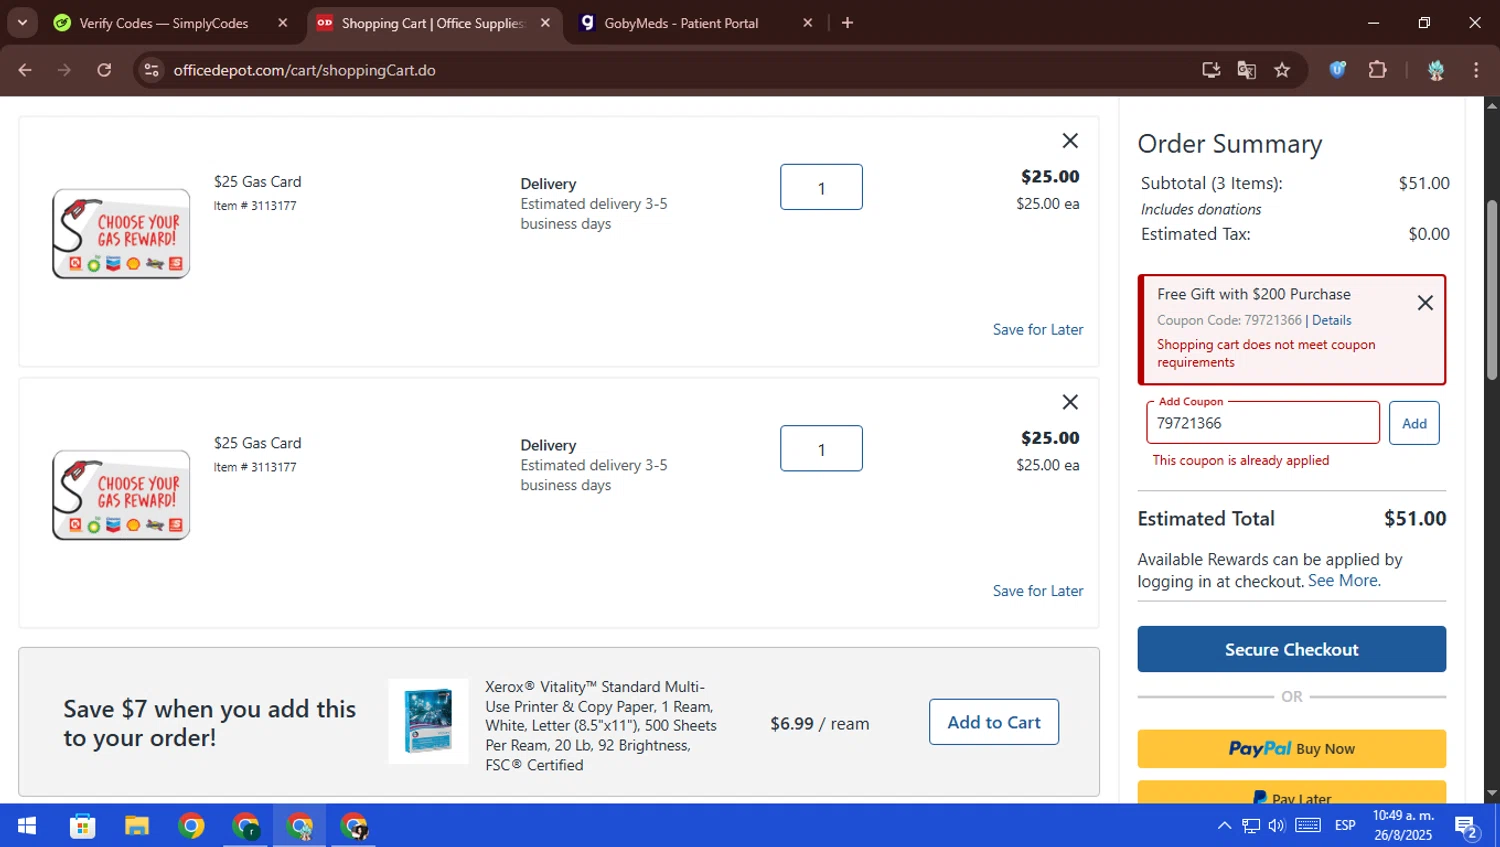
Task: Close the GobyMeds Patient Portal tab
Action: (x=807, y=23)
